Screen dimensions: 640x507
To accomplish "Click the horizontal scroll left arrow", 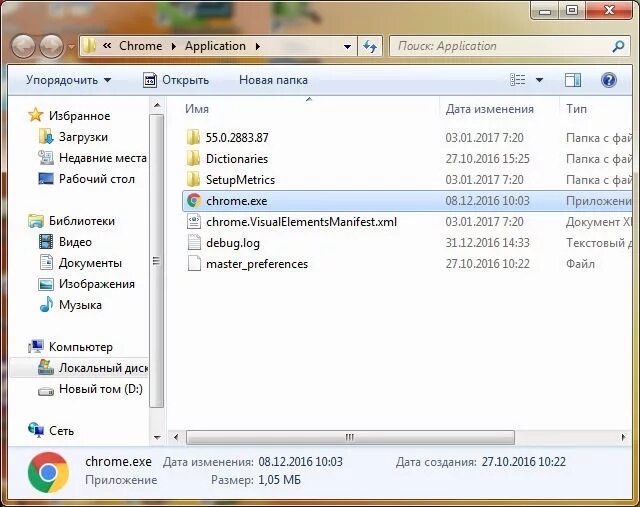I will [x=176, y=438].
